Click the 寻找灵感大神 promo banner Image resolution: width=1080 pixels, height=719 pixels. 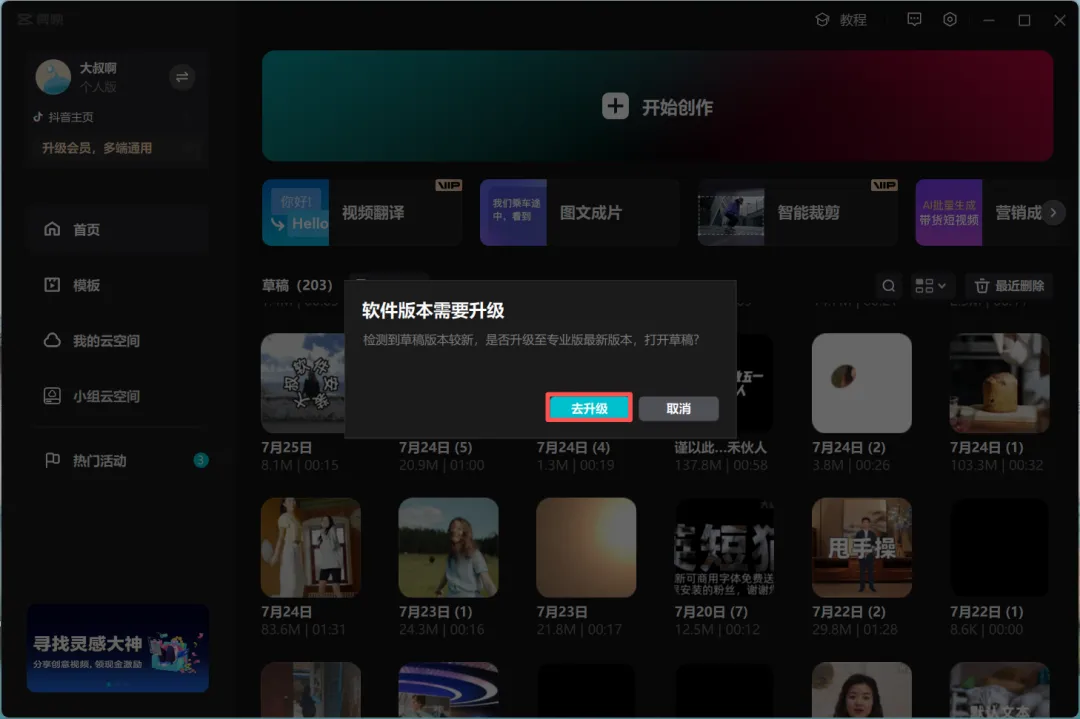118,648
